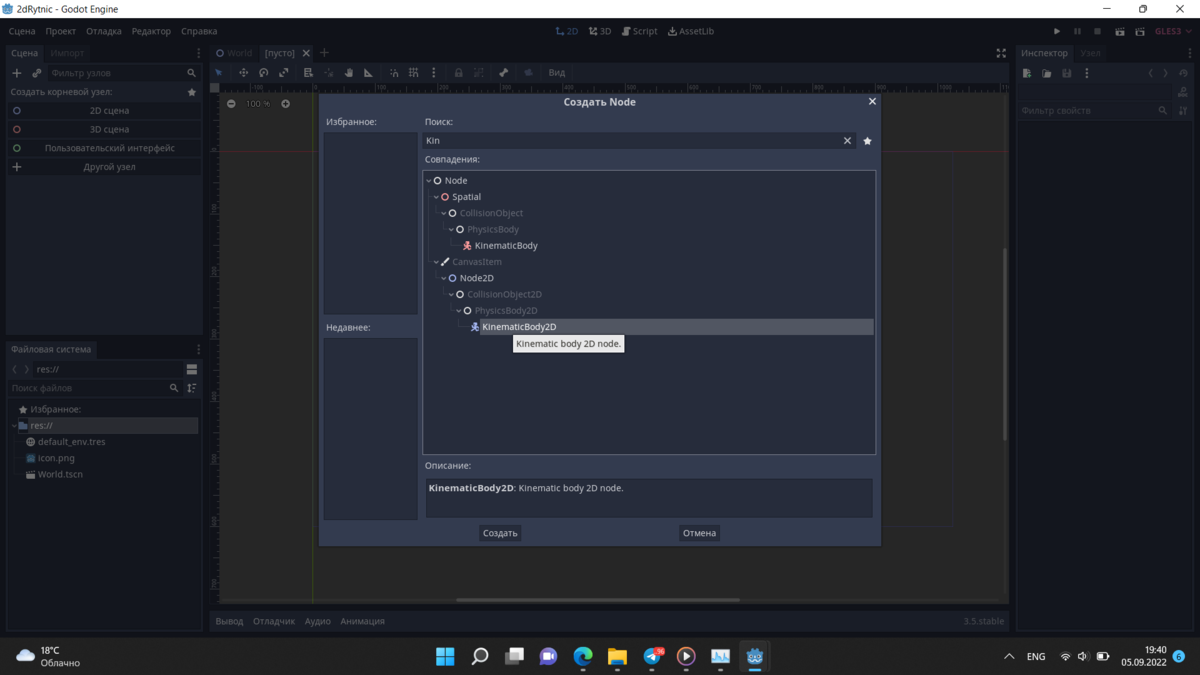Collapse the CollisionObject branch

pos(444,213)
